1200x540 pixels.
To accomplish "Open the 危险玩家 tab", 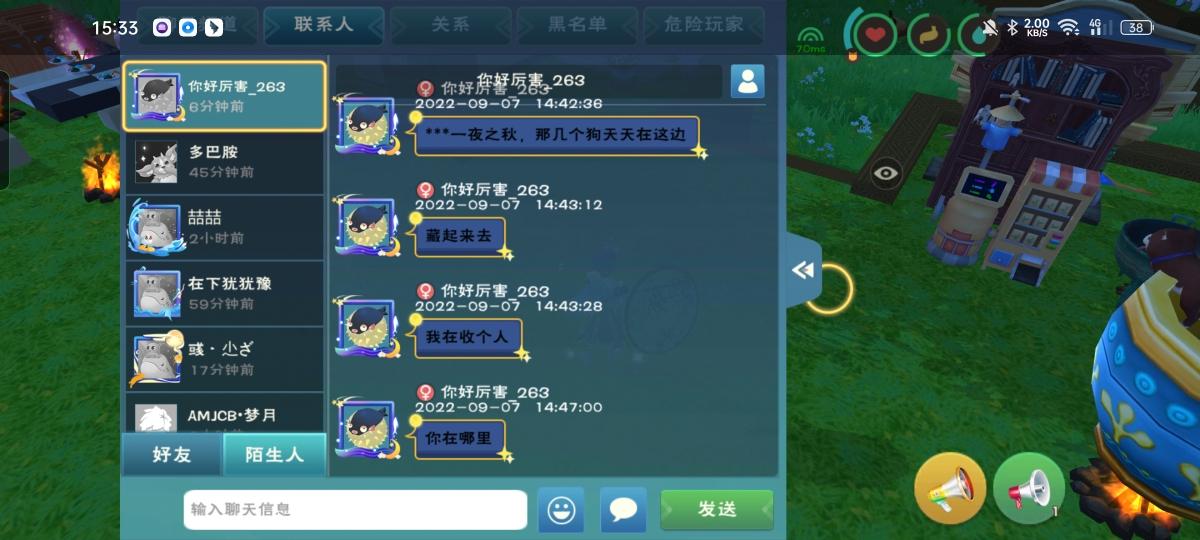I will point(704,25).
